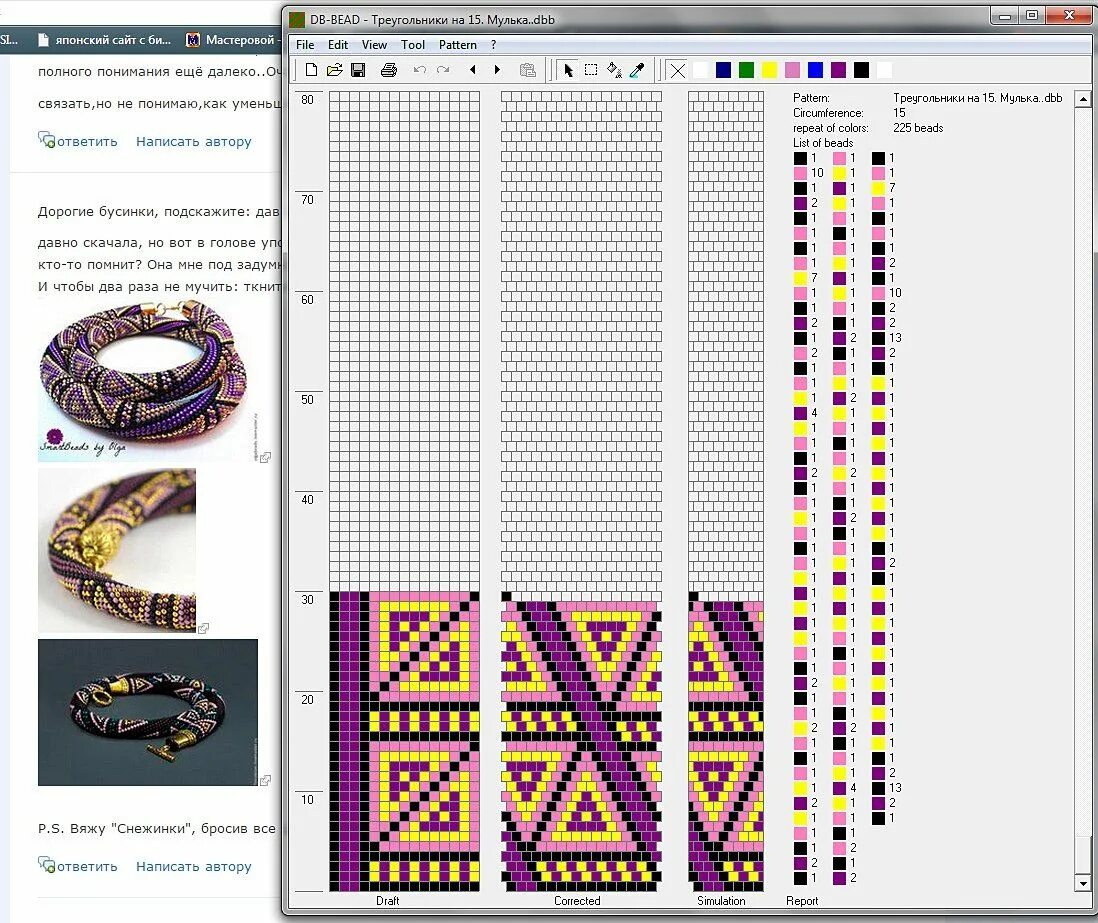
Task: Switch to 'японский сайт с би...' browser tab
Action: click(105, 40)
